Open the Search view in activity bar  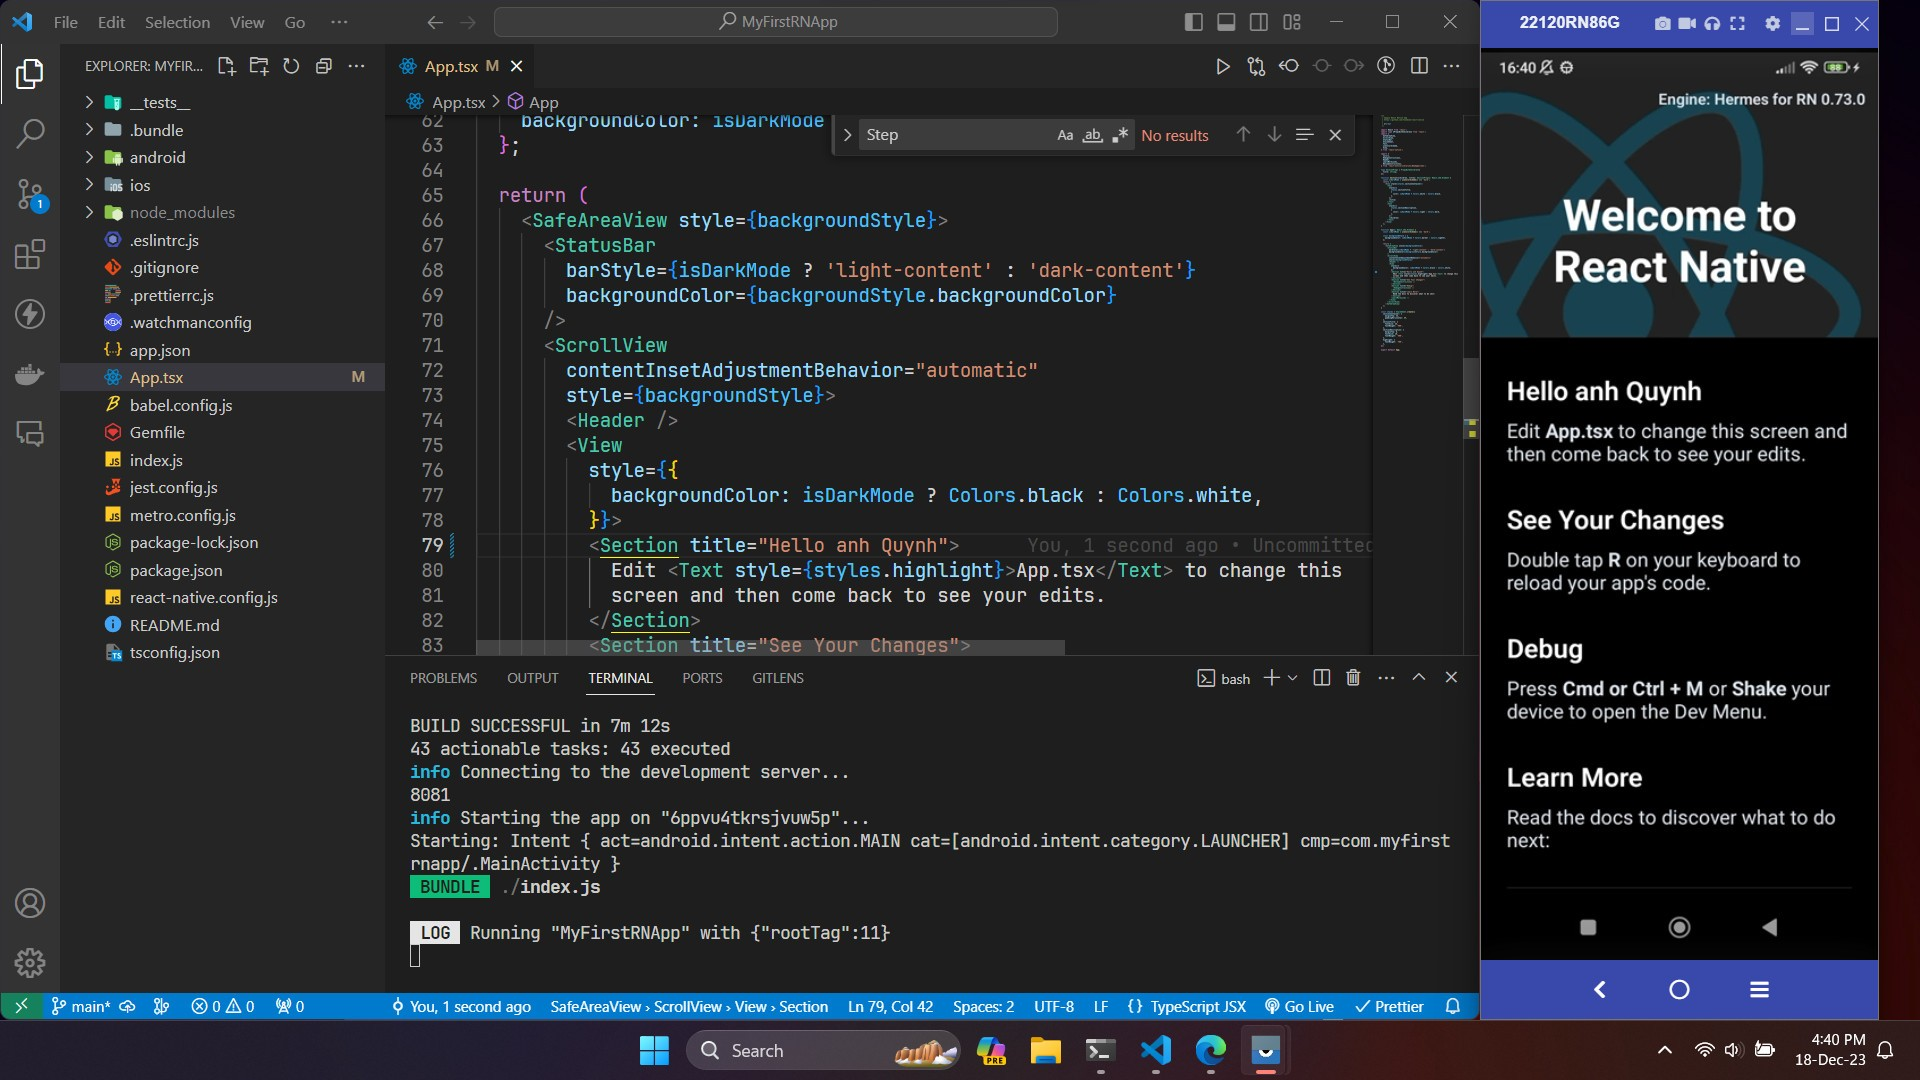tap(30, 133)
